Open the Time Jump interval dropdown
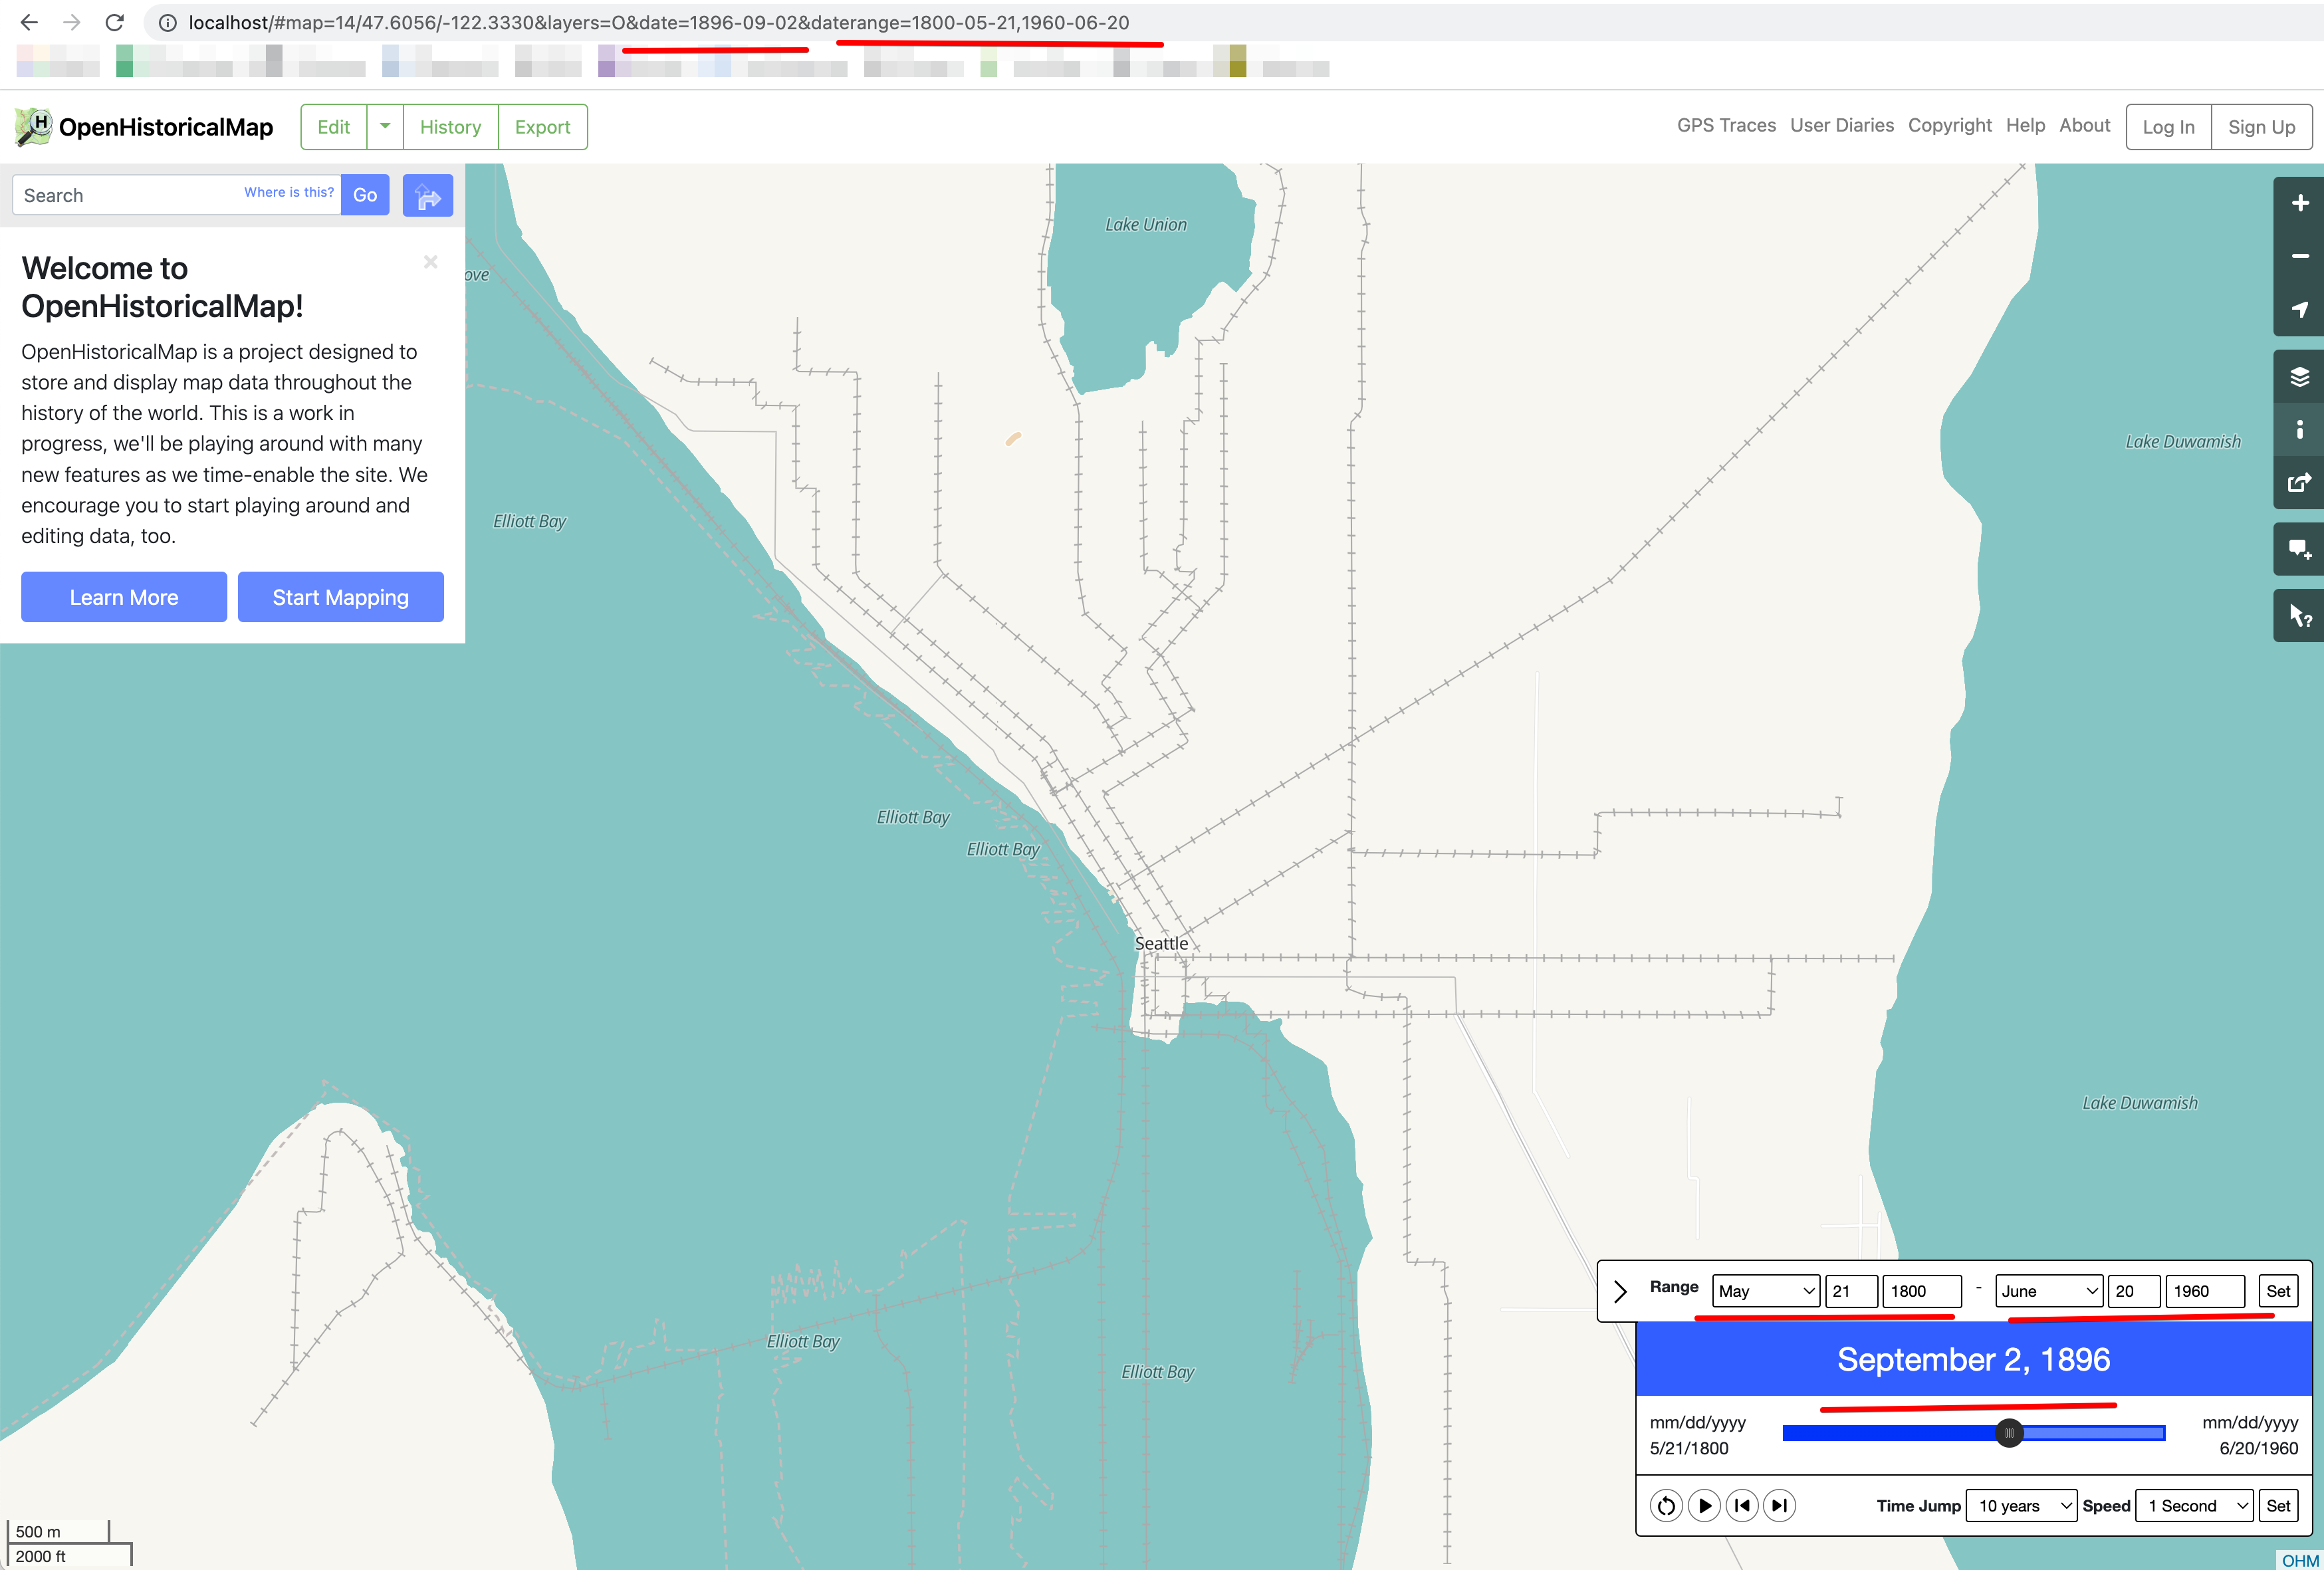Viewport: 2324px width, 1570px height. (x=2021, y=1505)
